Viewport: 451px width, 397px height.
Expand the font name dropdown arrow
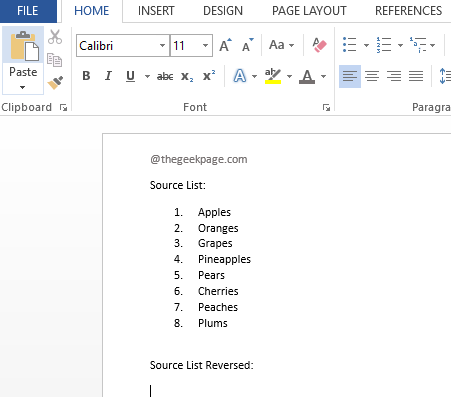tap(162, 46)
